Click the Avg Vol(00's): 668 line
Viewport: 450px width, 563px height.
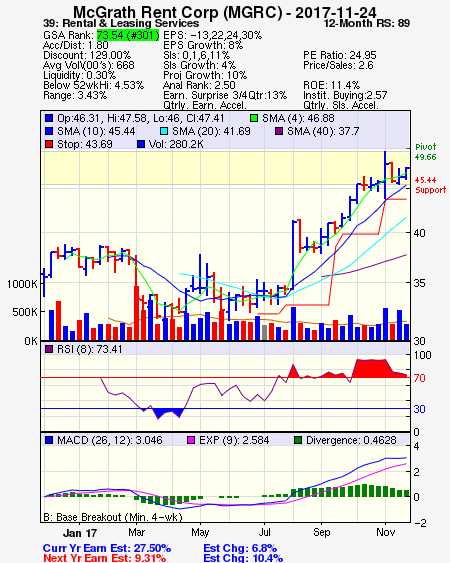click(89, 65)
